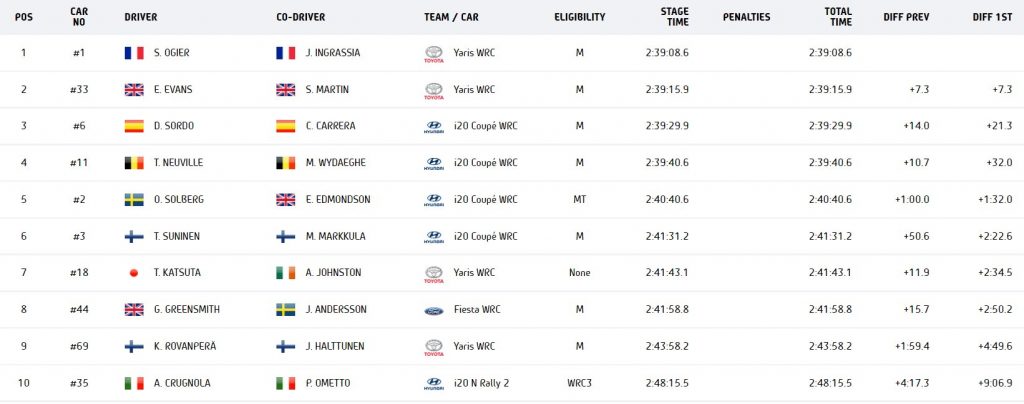The height and width of the screenshot is (404, 1024).
Task: Click the DIFF 1ST column header
Action: [993, 18]
